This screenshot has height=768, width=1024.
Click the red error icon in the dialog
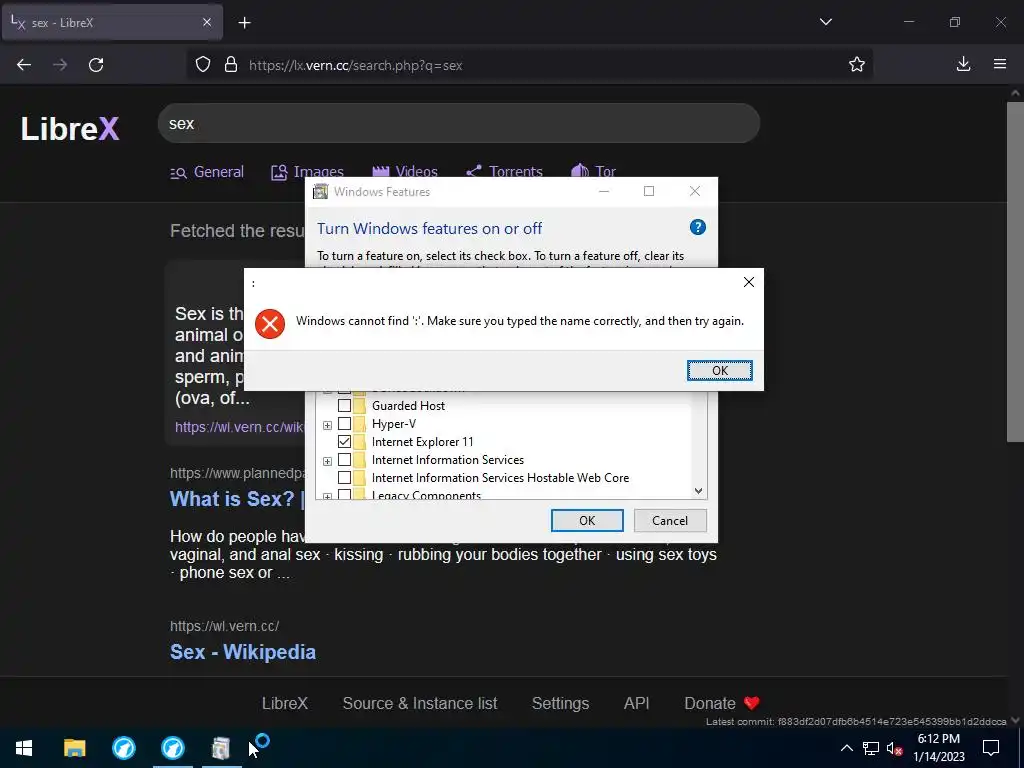coord(270,323)
